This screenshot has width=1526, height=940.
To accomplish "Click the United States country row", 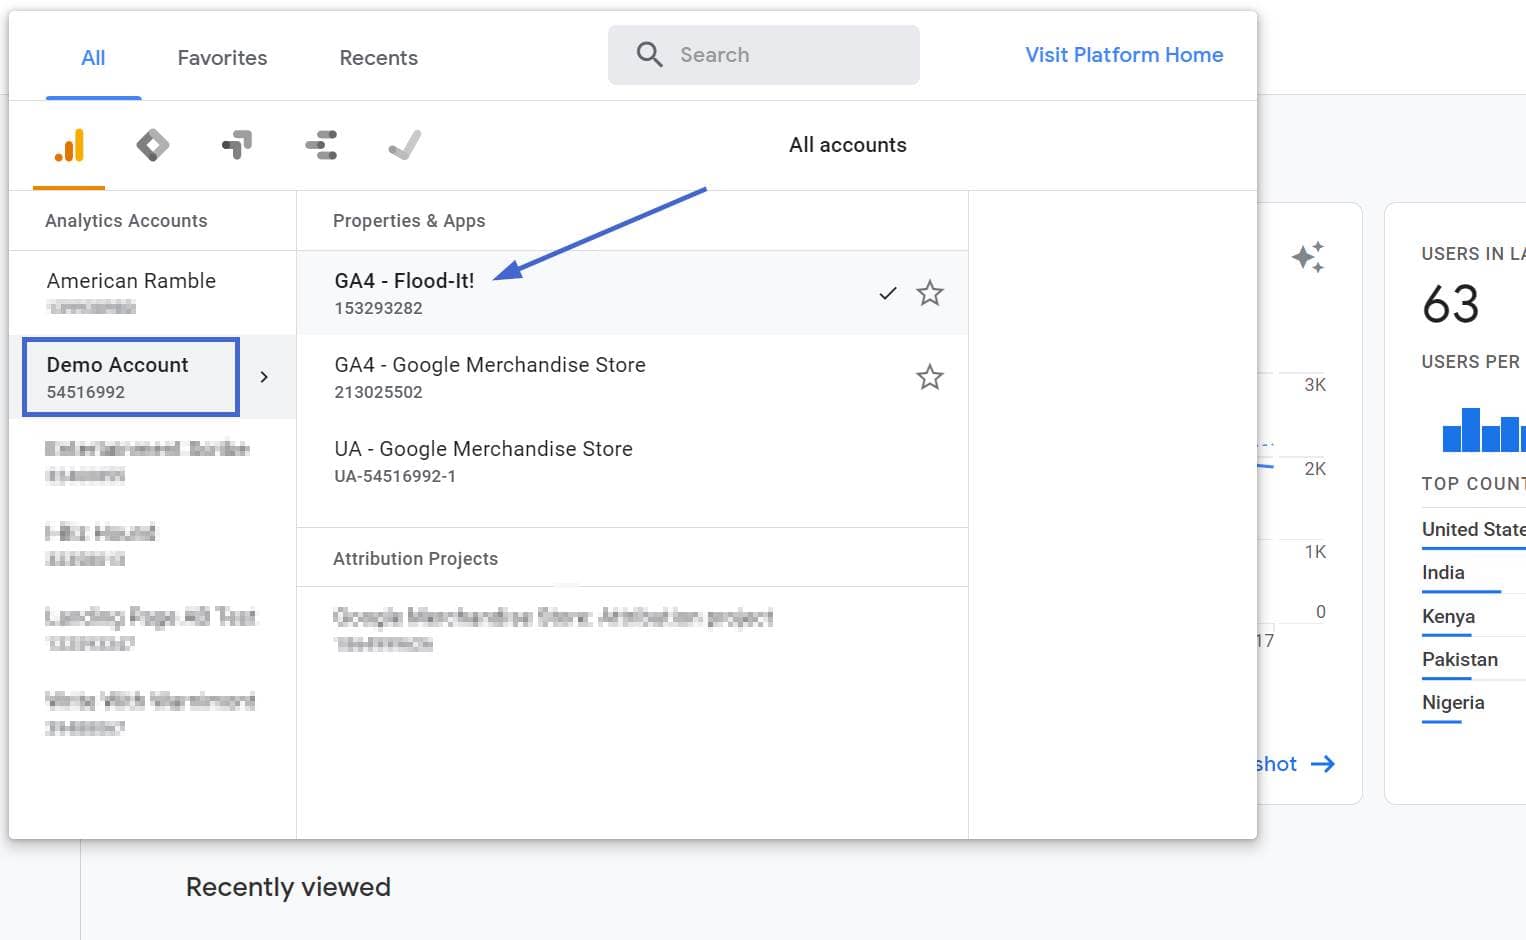I will point(1473,530).
